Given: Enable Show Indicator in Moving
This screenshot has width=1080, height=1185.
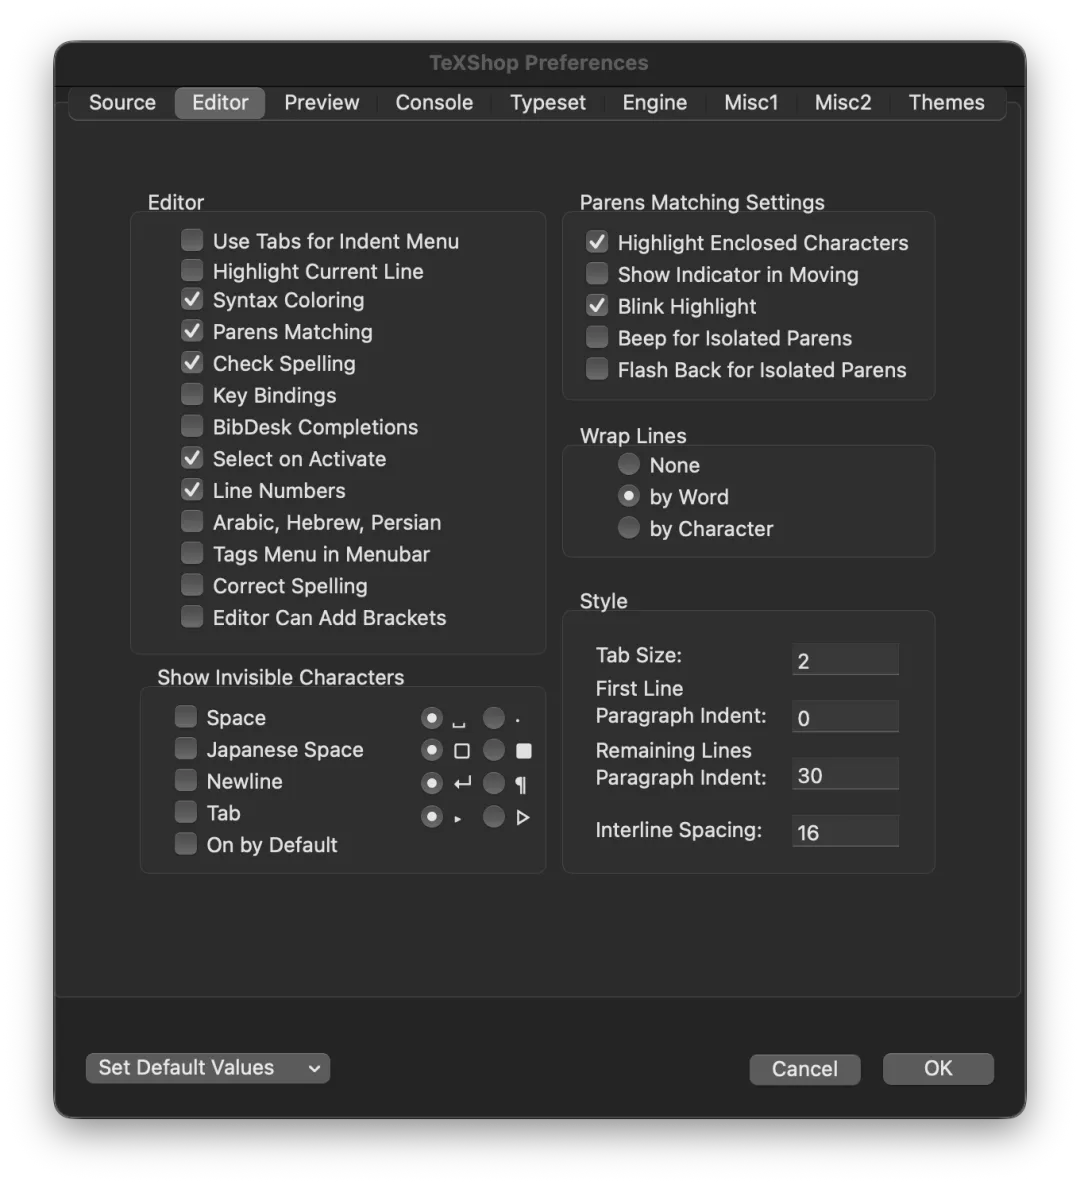Looking at the screenshot, I should pos(597,274).
